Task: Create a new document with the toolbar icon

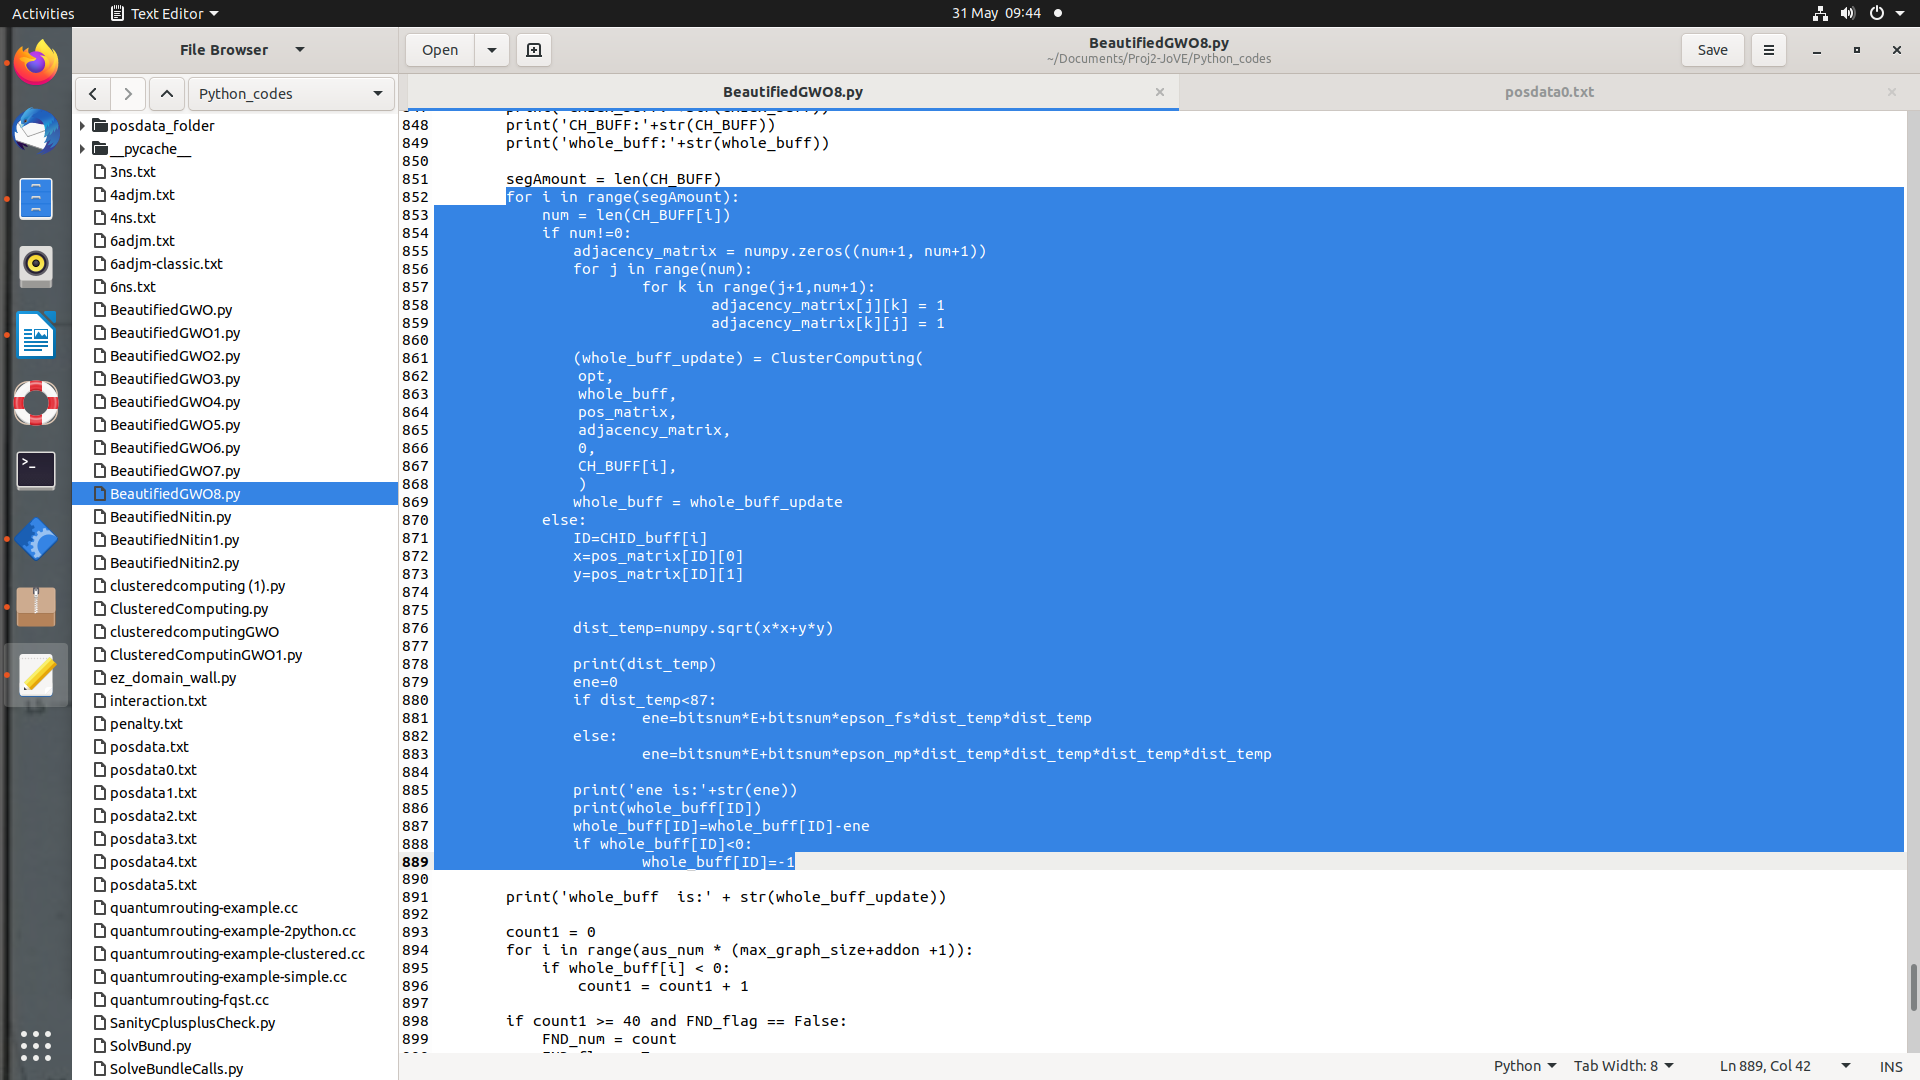Action: click(534, 50)
